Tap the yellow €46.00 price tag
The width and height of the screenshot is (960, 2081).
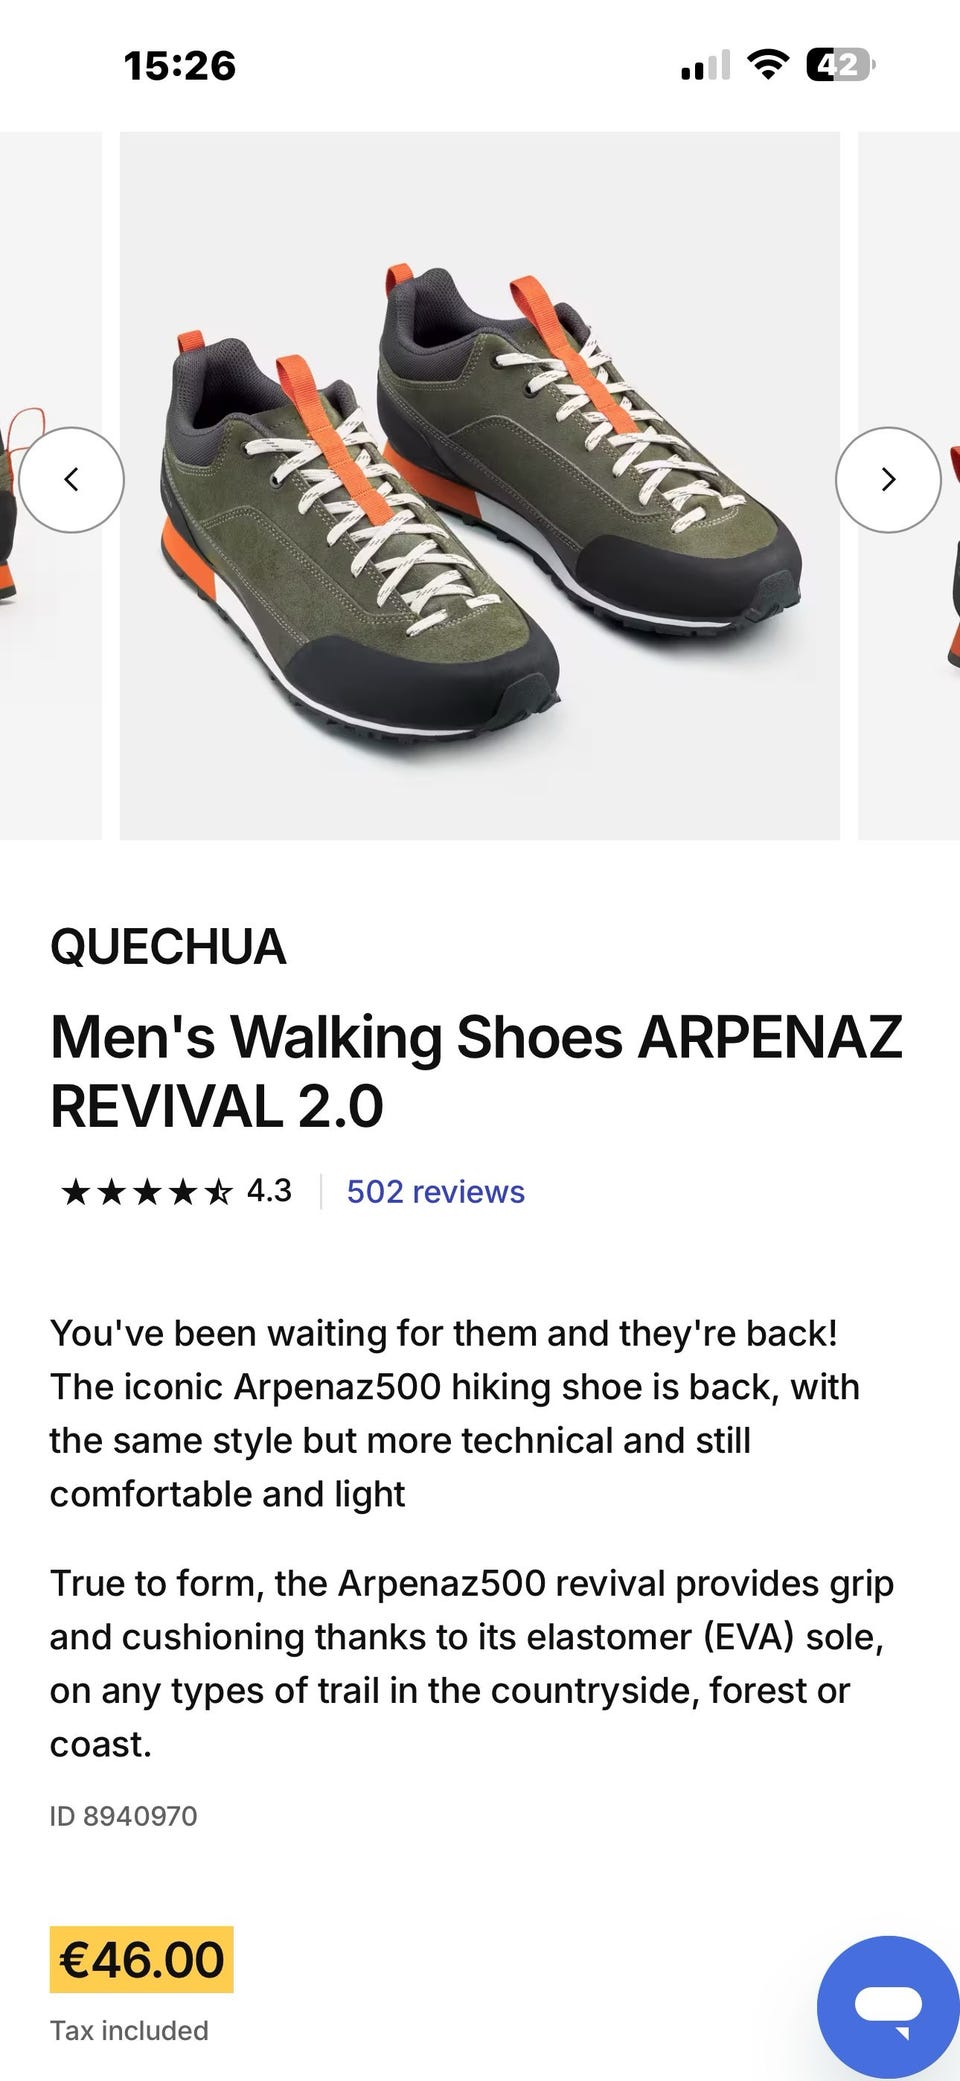tap(142, 1960)
